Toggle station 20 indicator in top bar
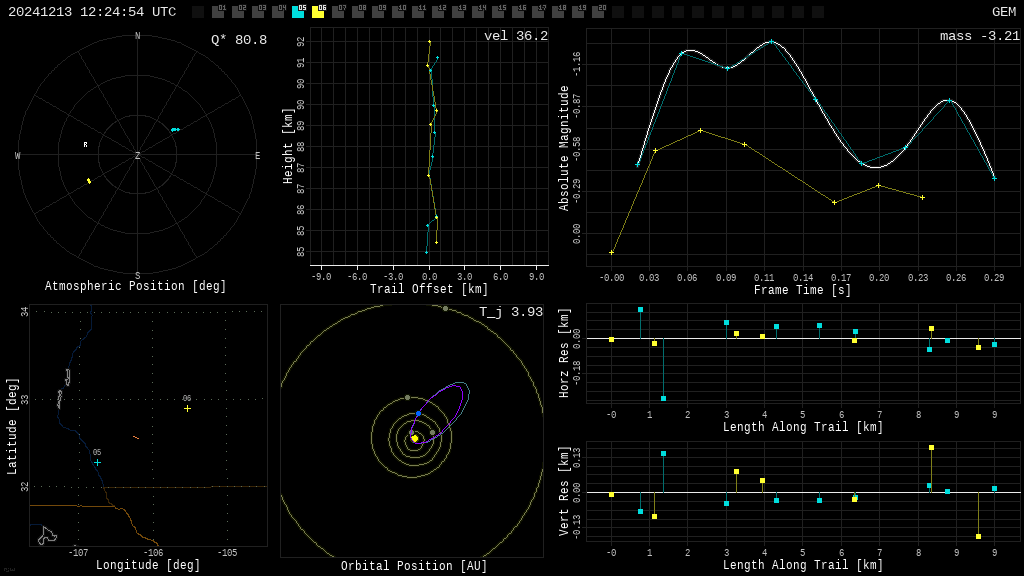Viewport: 1024px width, 576px height. pyautogui.click(x=598, y=12)
